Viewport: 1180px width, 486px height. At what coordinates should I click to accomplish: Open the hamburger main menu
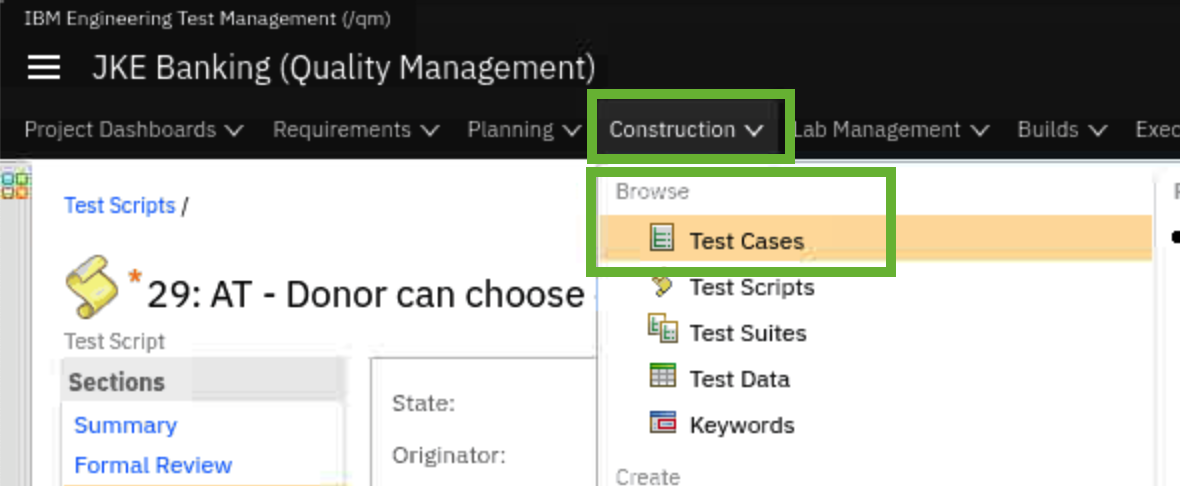point(44,68)
